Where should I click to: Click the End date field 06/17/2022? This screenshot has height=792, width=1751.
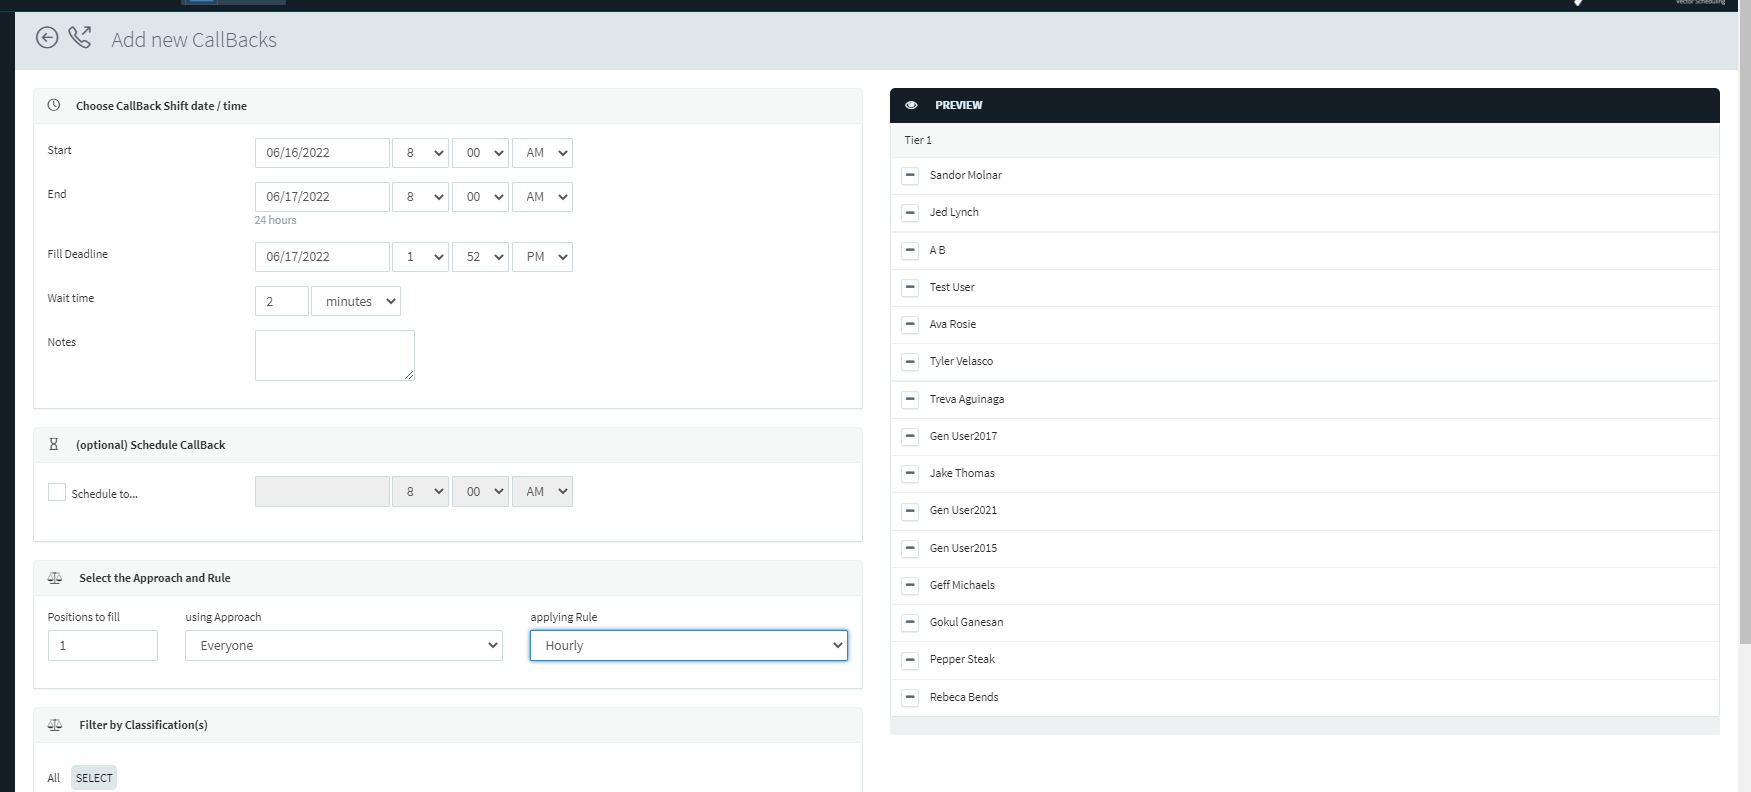click(x=322, y=197)
